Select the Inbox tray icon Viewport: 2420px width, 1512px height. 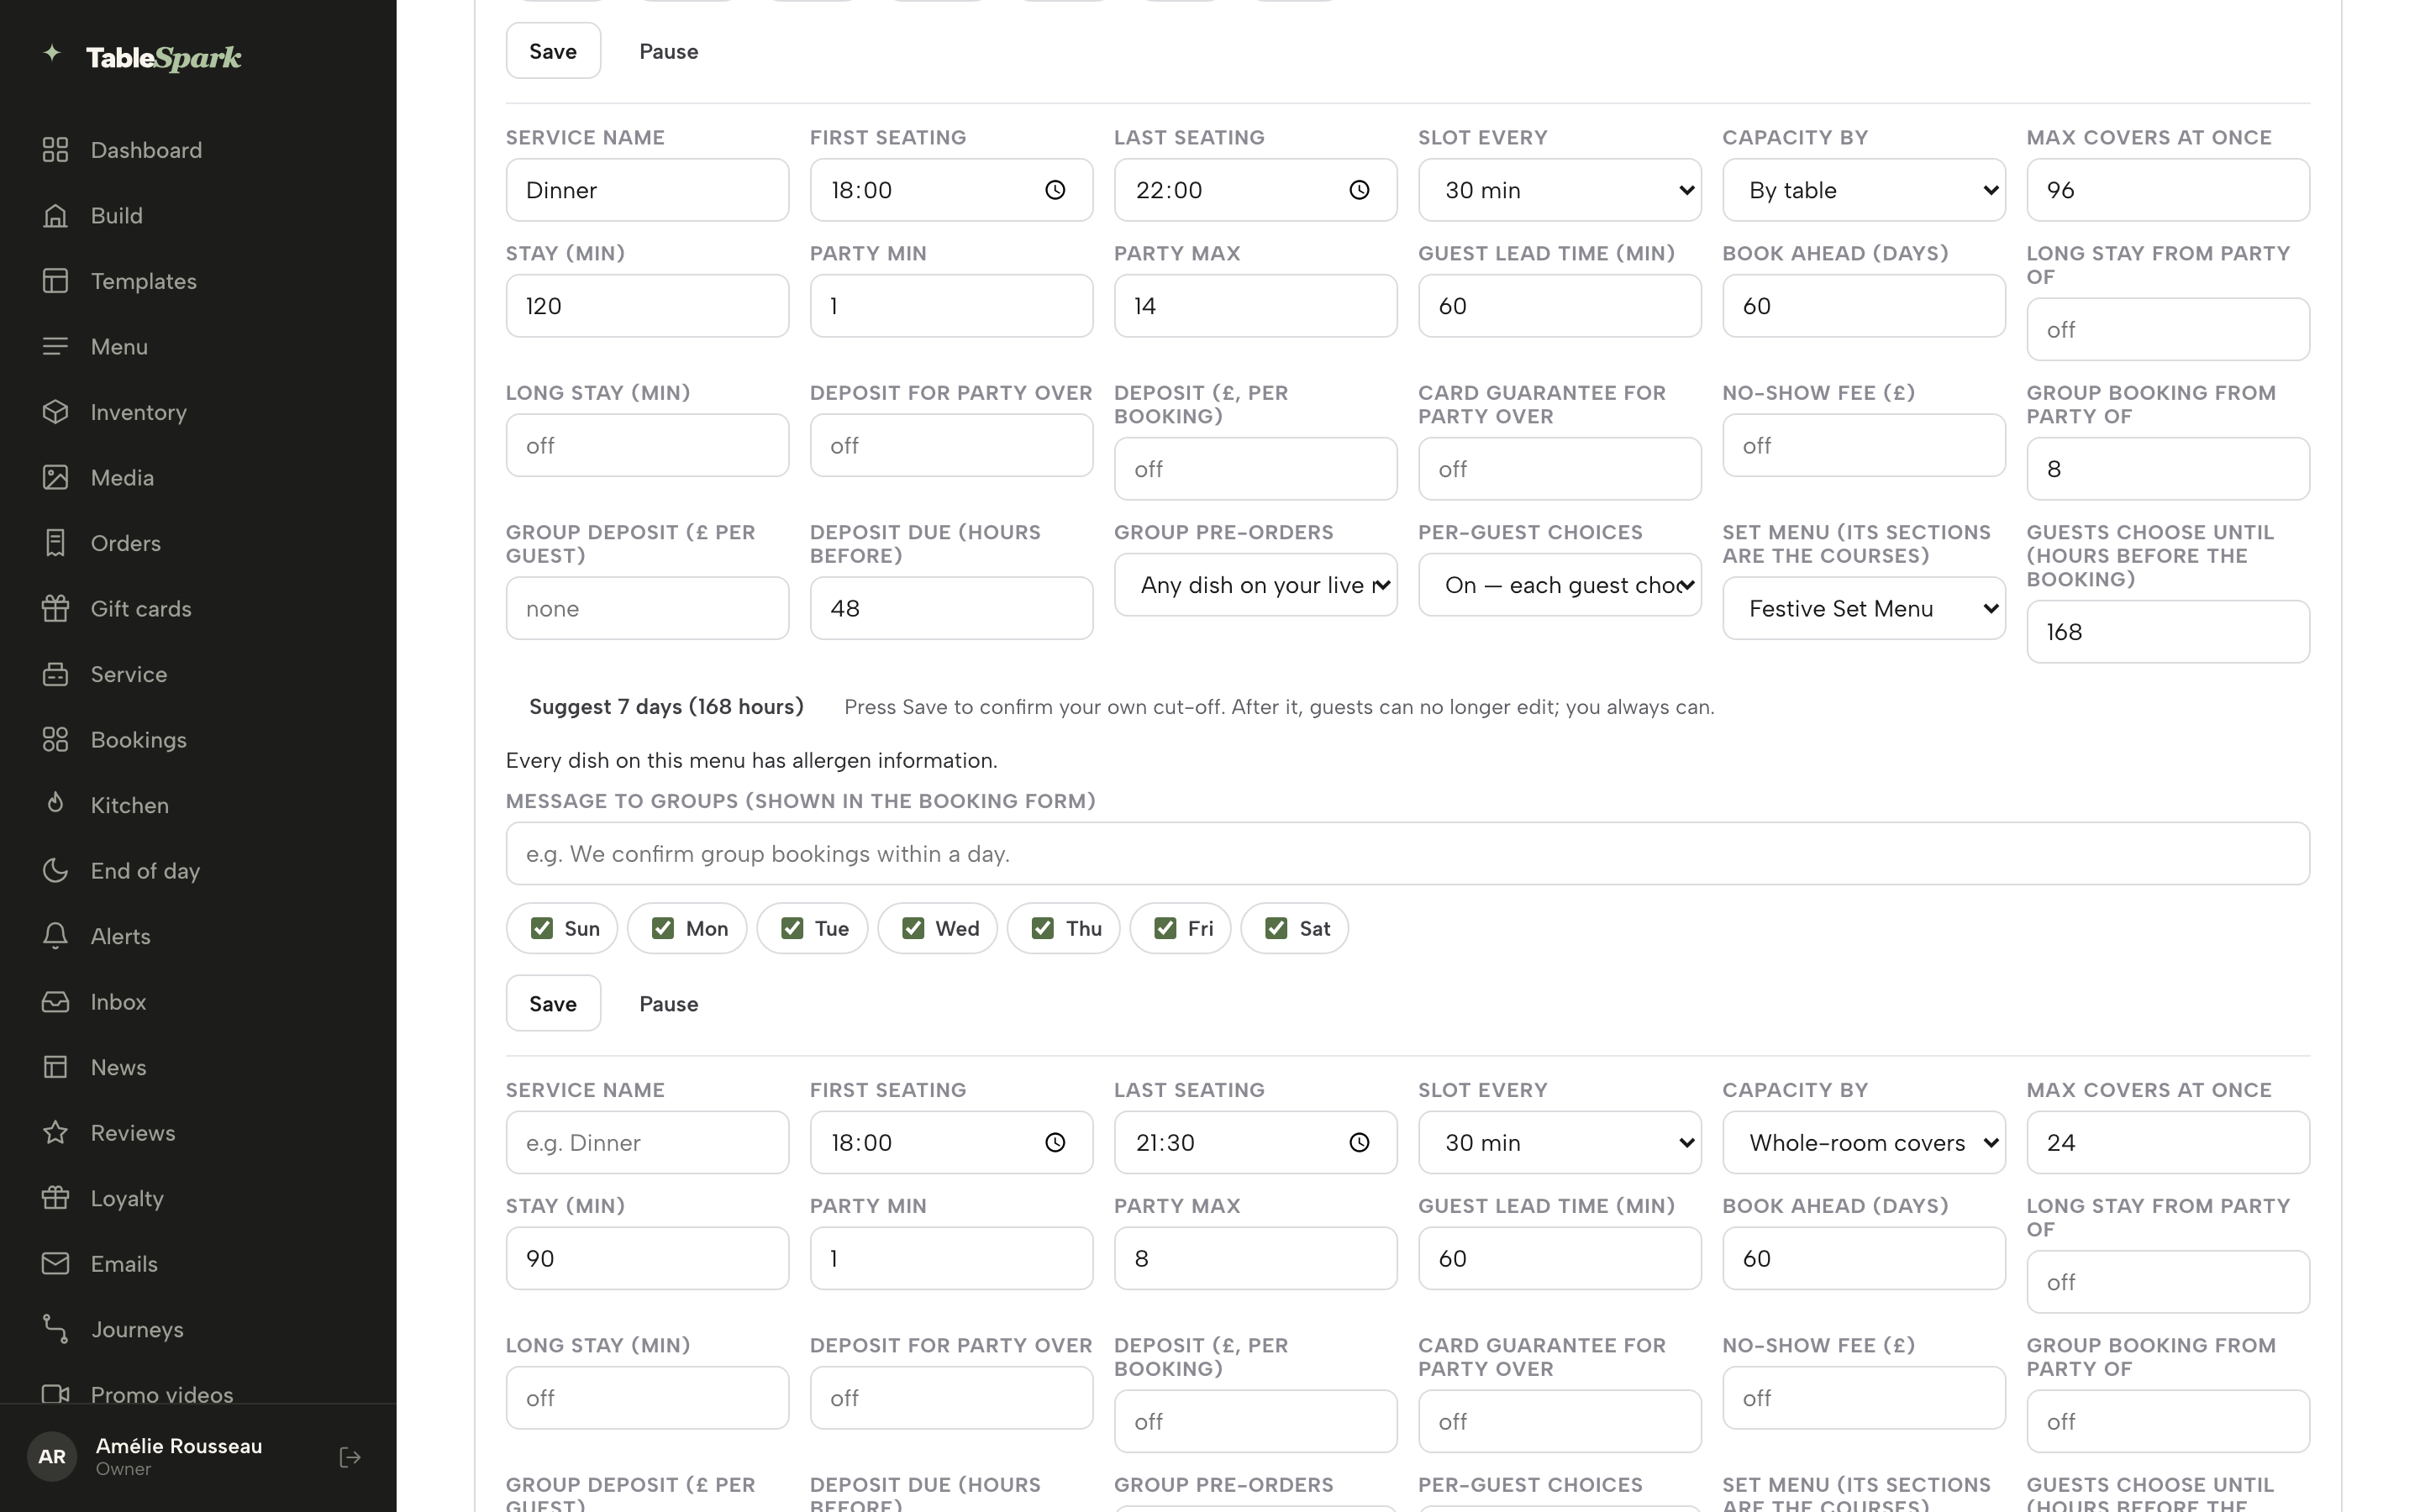(x=55, y=1001)
